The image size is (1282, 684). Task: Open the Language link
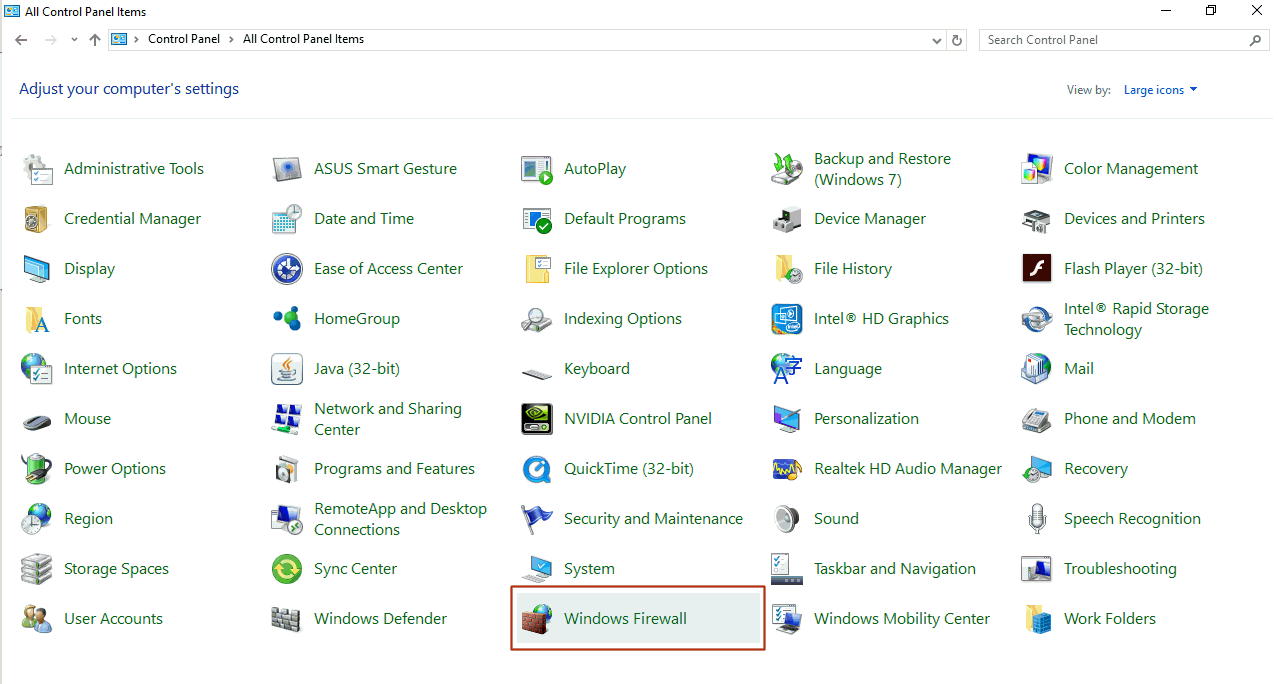coord(848,369)
